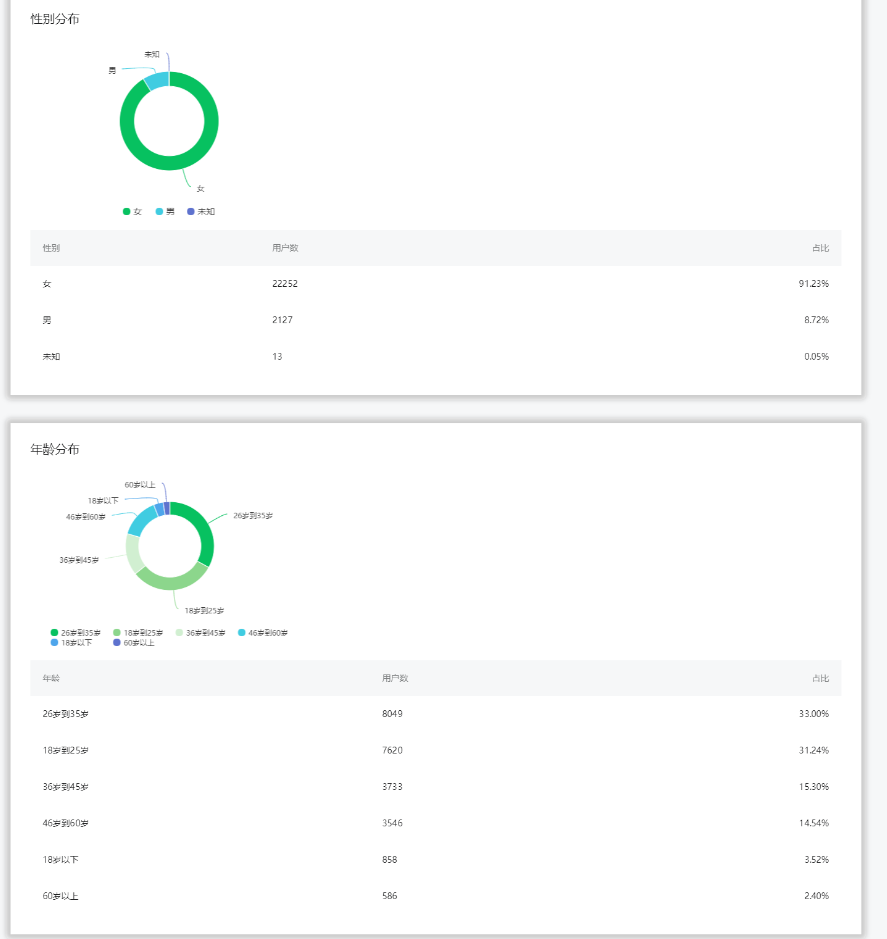Click the 26岁到35岁 callout label beside age donut

tap(253, 516)
